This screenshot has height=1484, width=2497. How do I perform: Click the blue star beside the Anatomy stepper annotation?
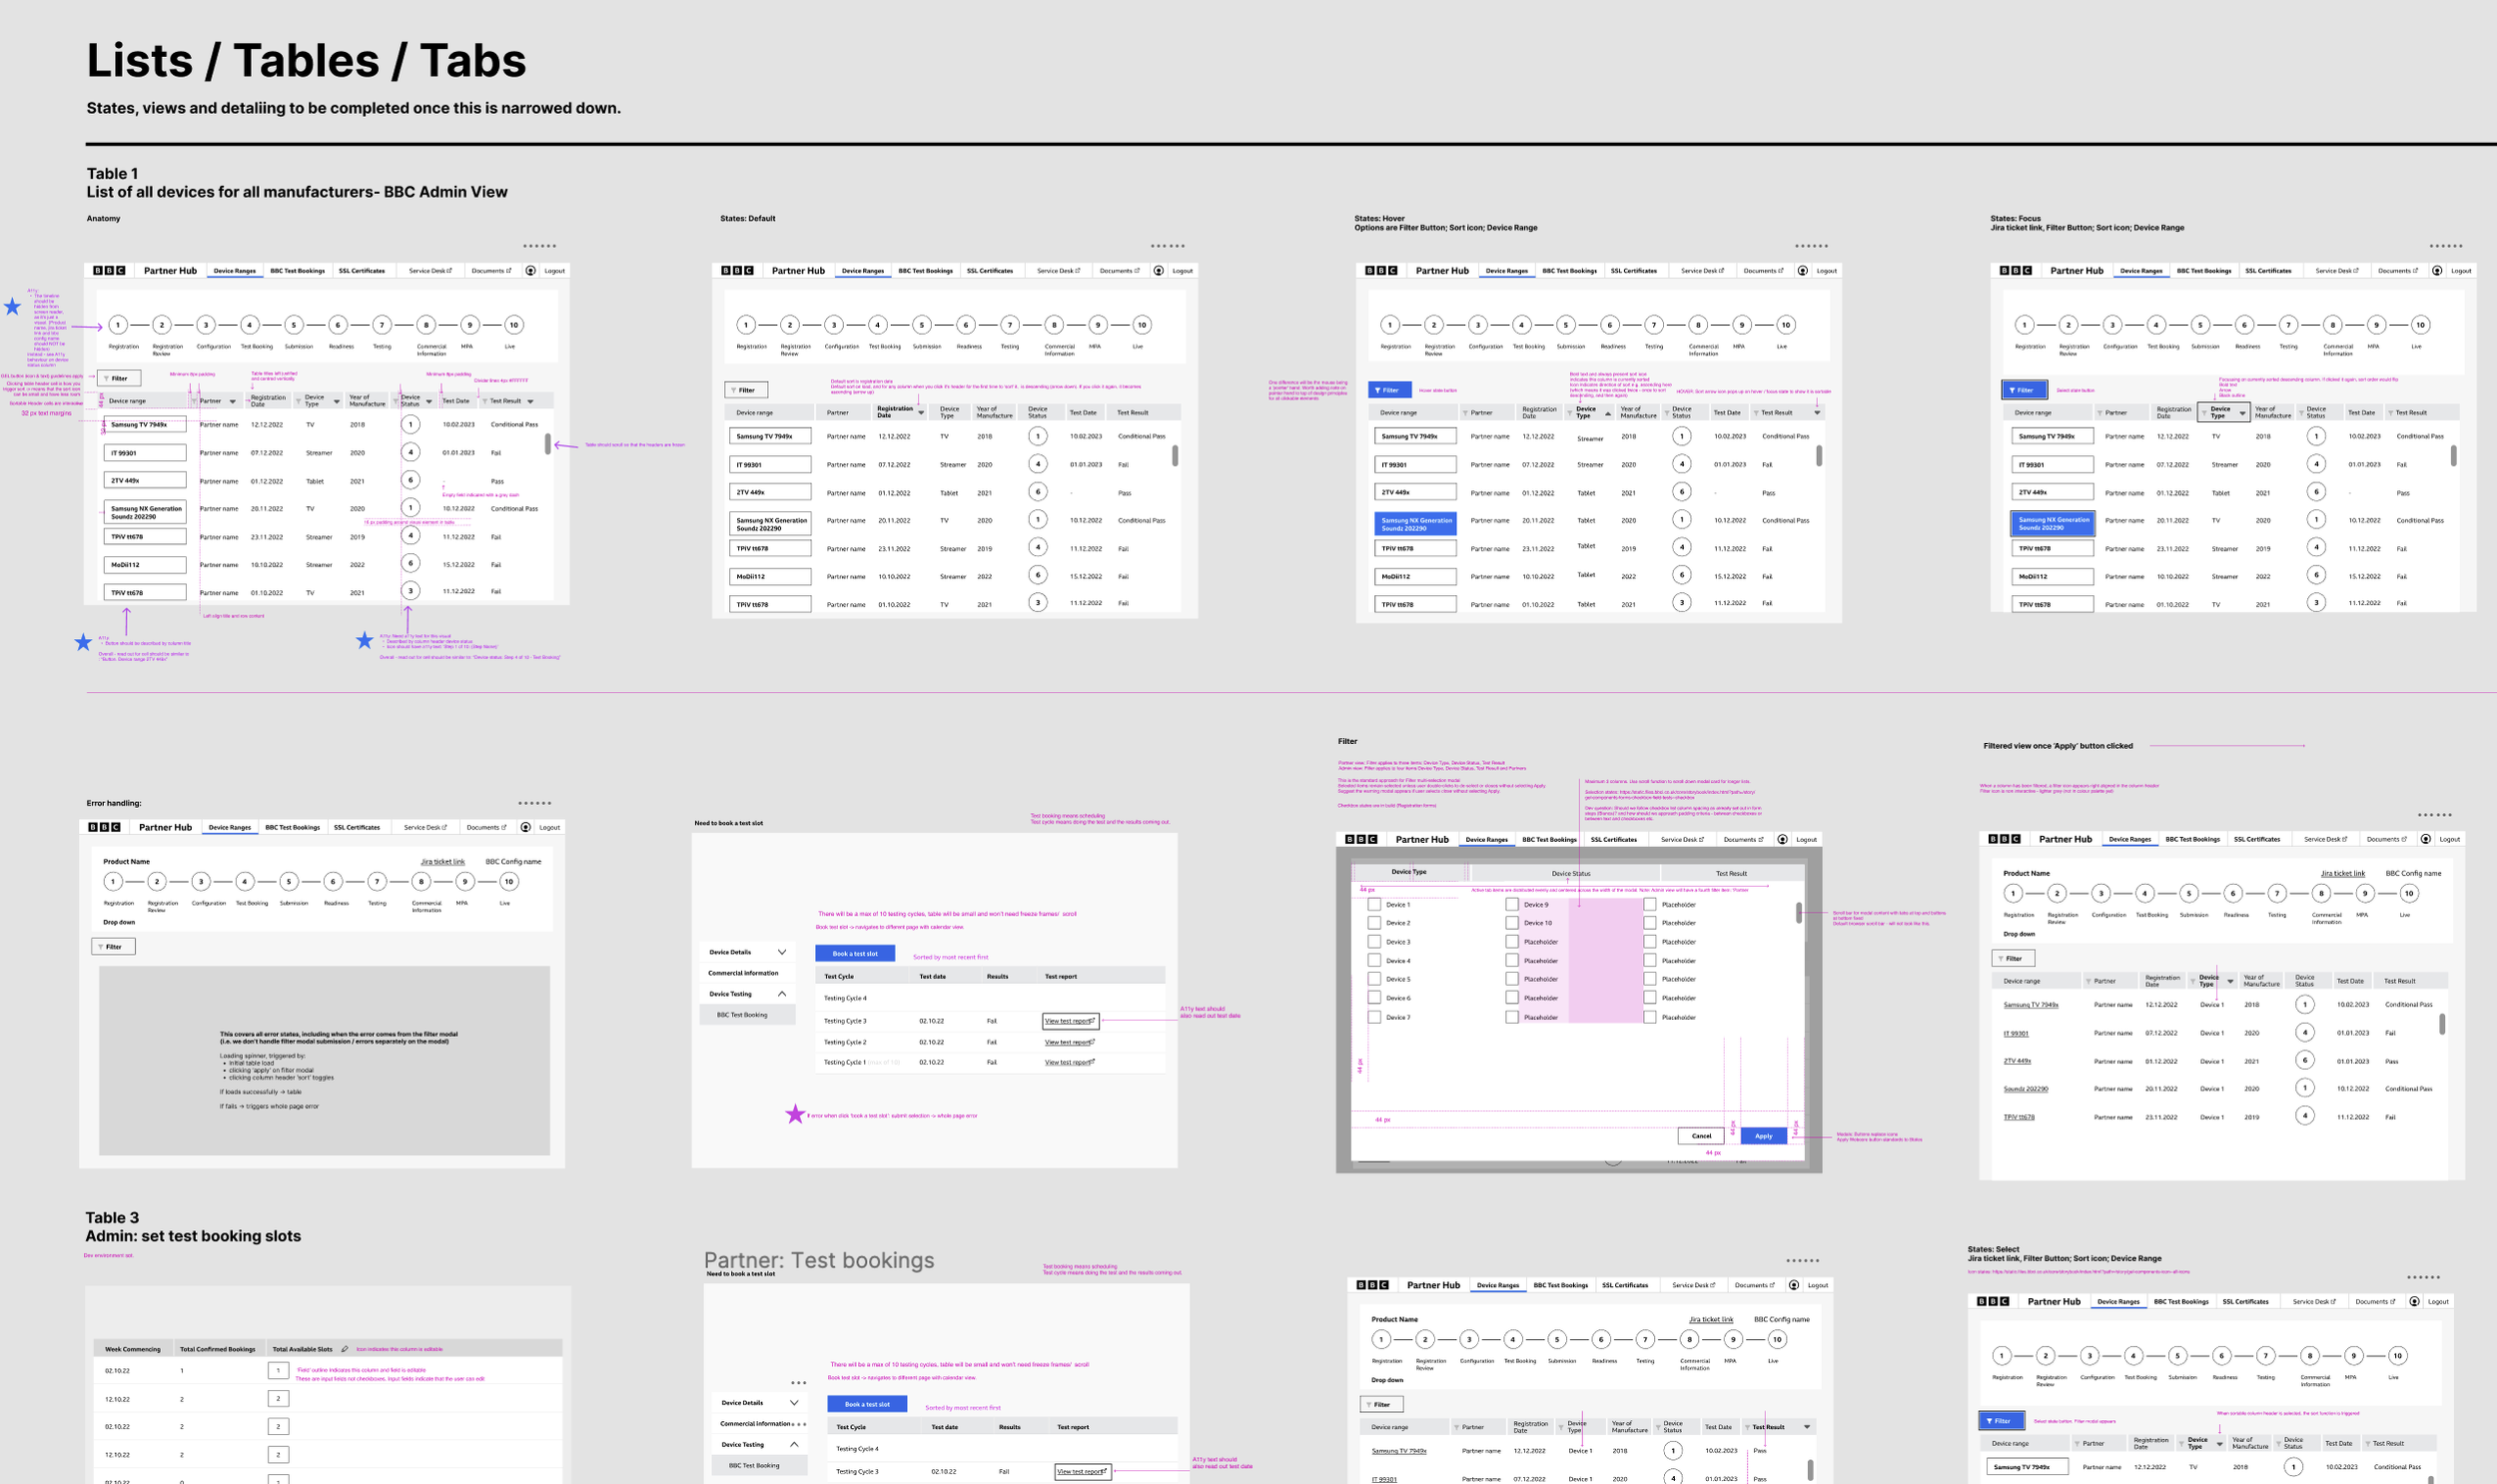[12, 307]
